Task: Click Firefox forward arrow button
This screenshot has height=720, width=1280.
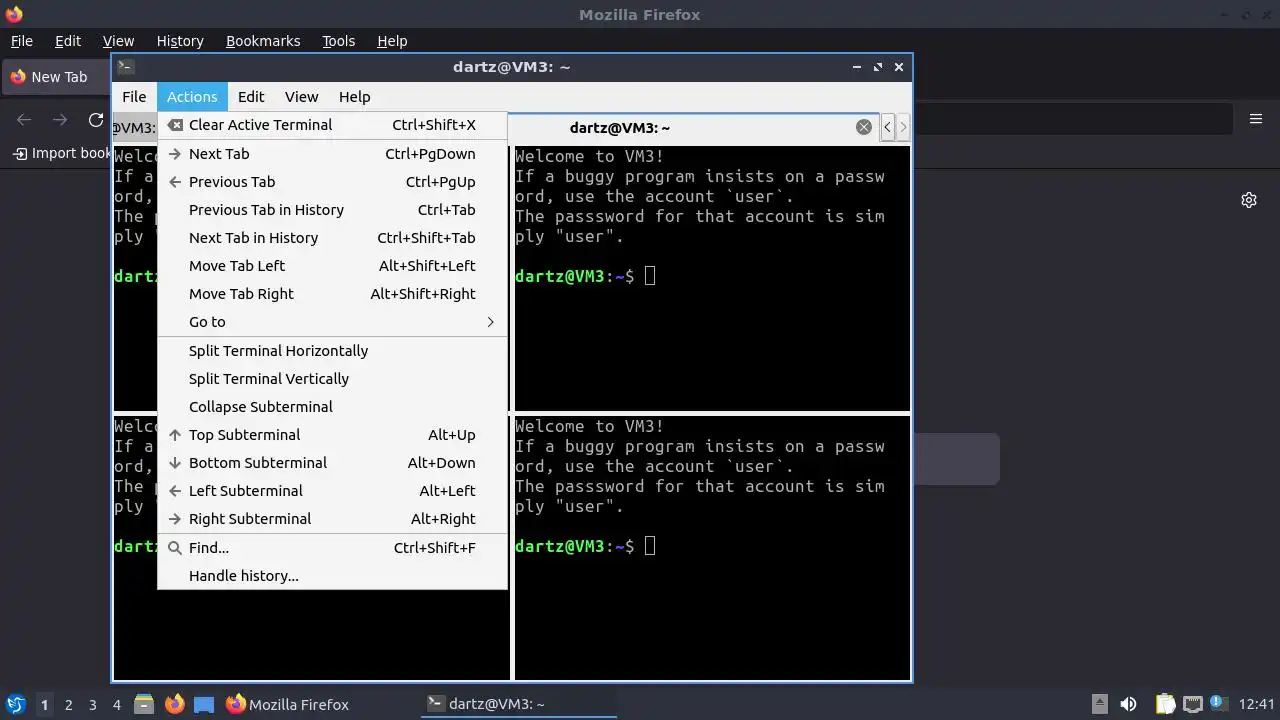Action: 60,120
